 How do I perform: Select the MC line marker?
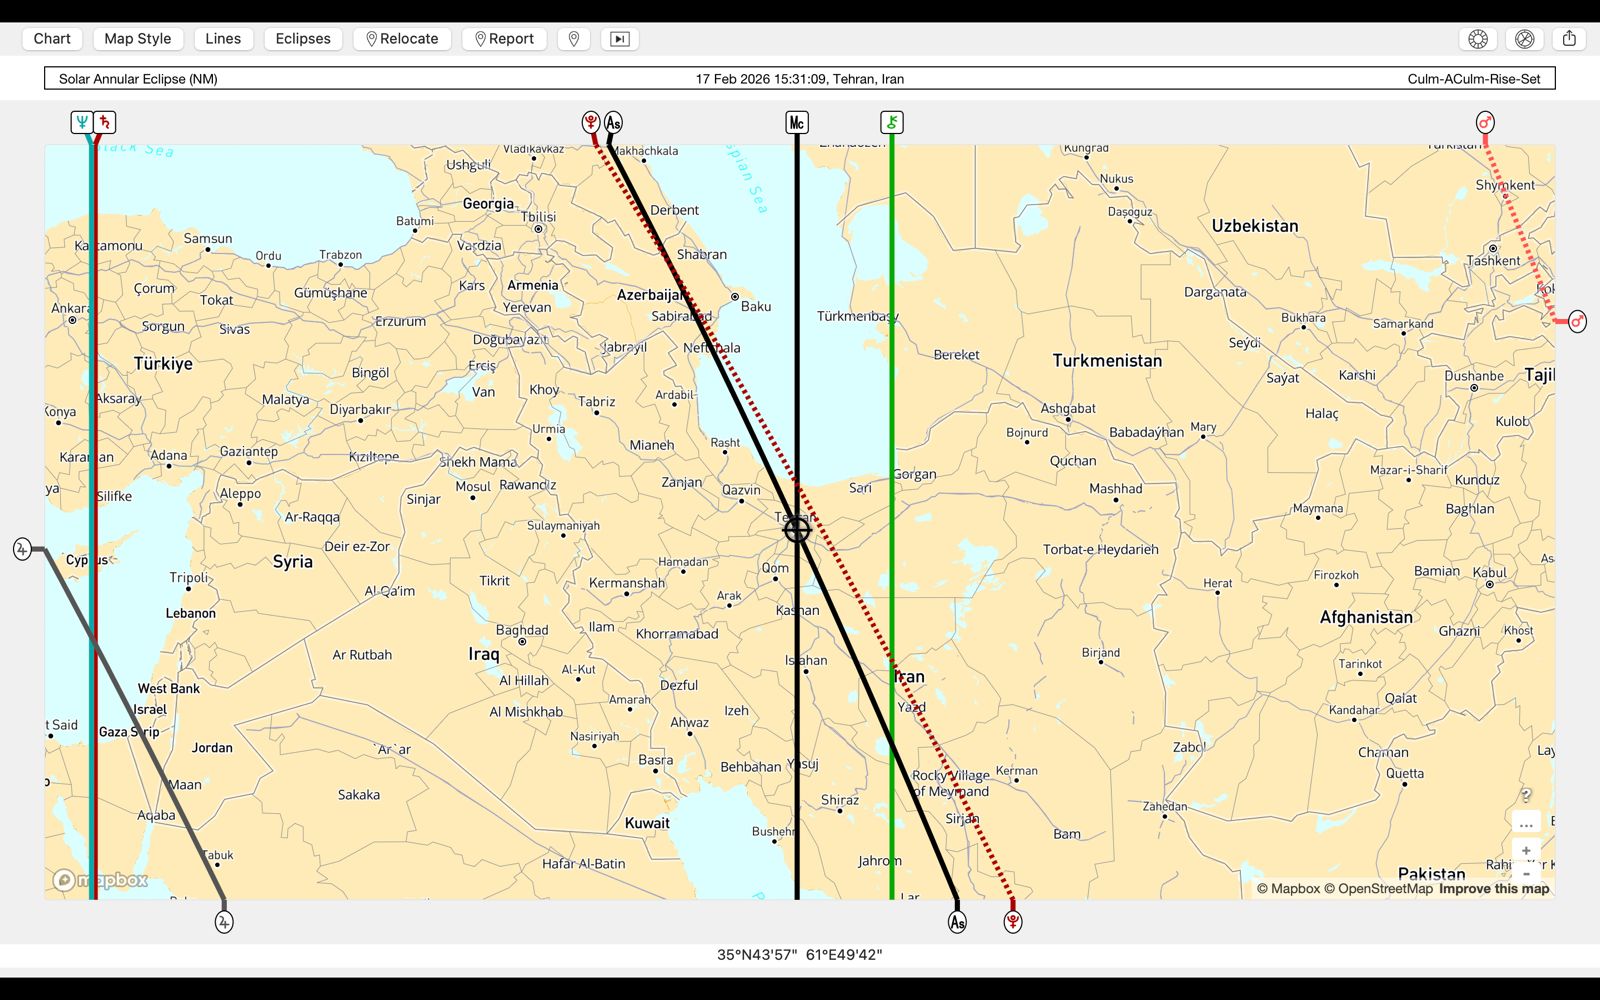[x=796, y=122]
